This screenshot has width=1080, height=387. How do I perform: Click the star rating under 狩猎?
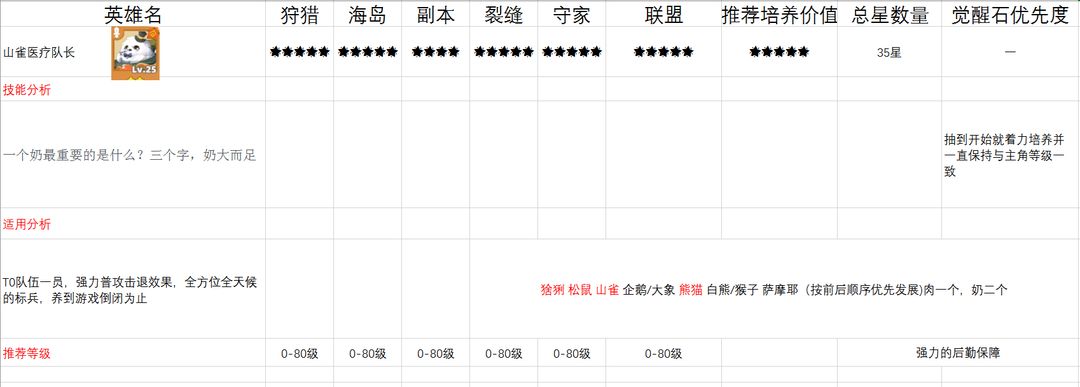[300, 52]
